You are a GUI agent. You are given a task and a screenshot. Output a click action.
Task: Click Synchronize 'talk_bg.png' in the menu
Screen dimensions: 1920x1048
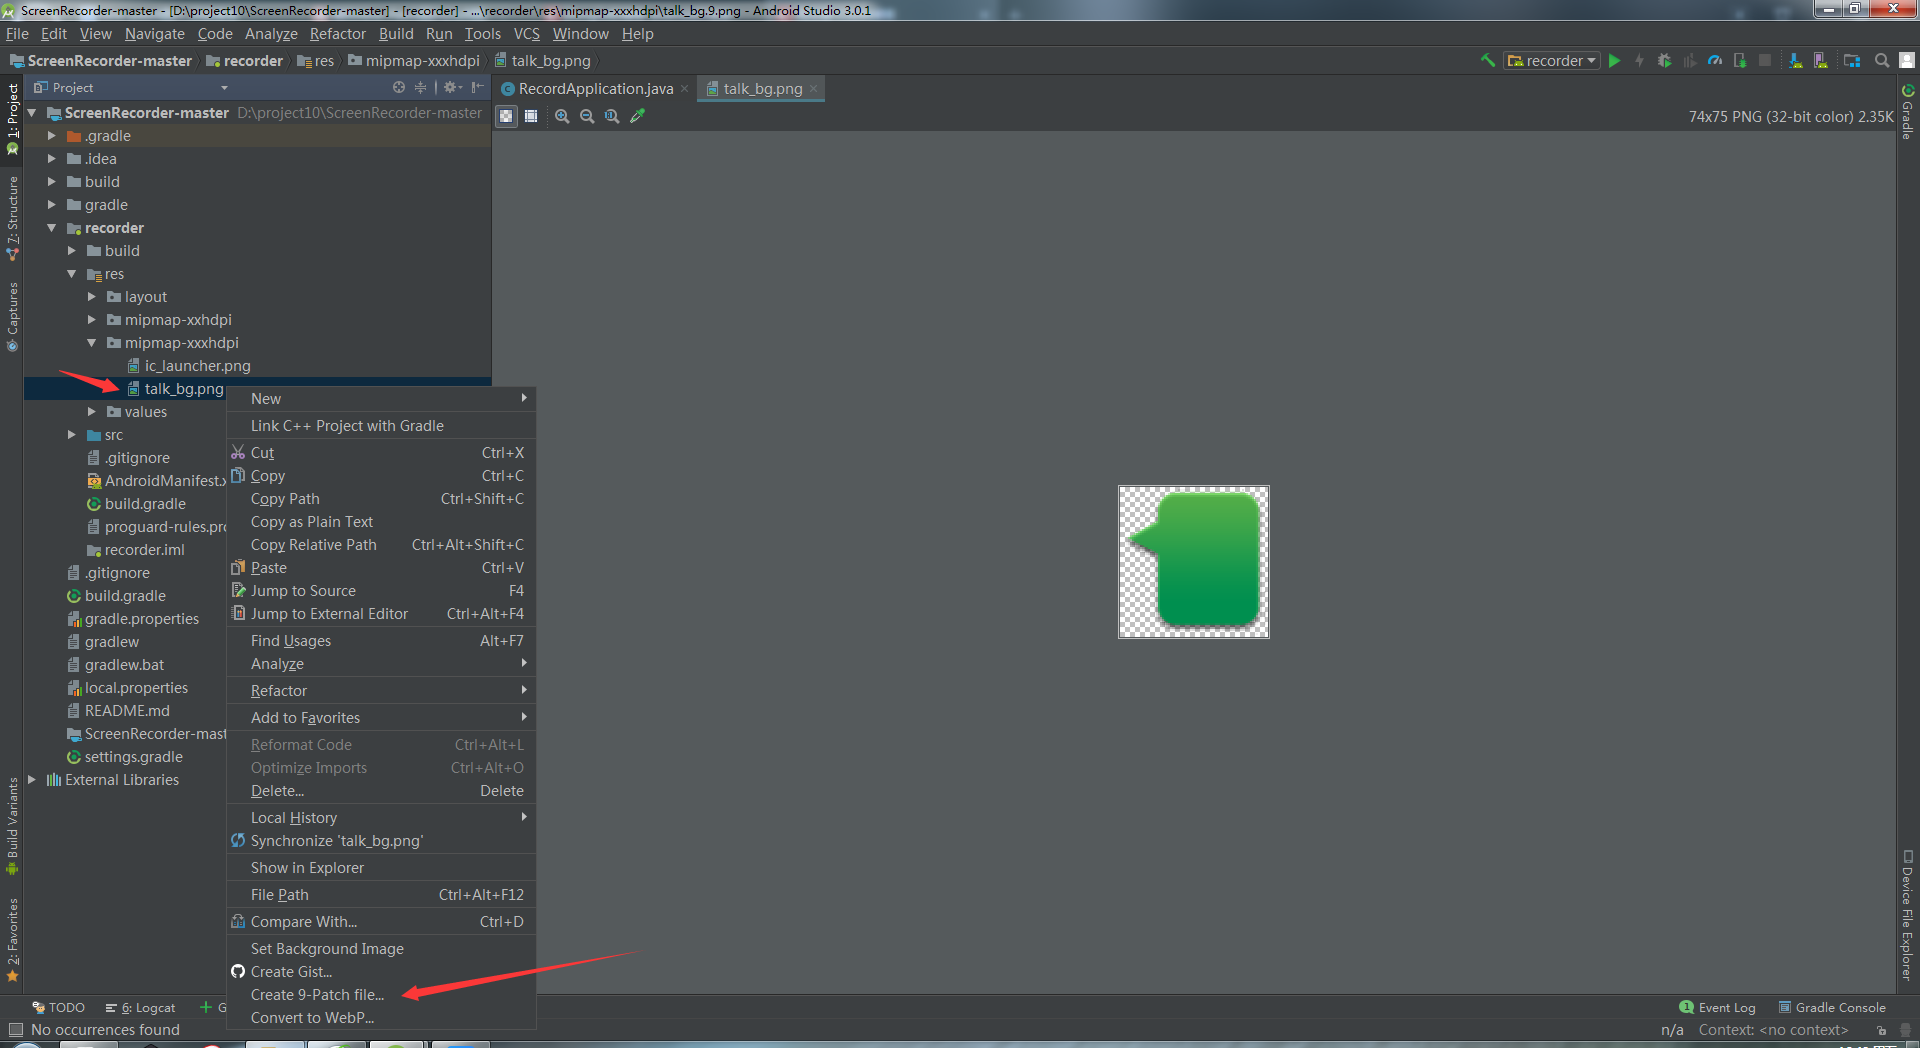point(336,840)
